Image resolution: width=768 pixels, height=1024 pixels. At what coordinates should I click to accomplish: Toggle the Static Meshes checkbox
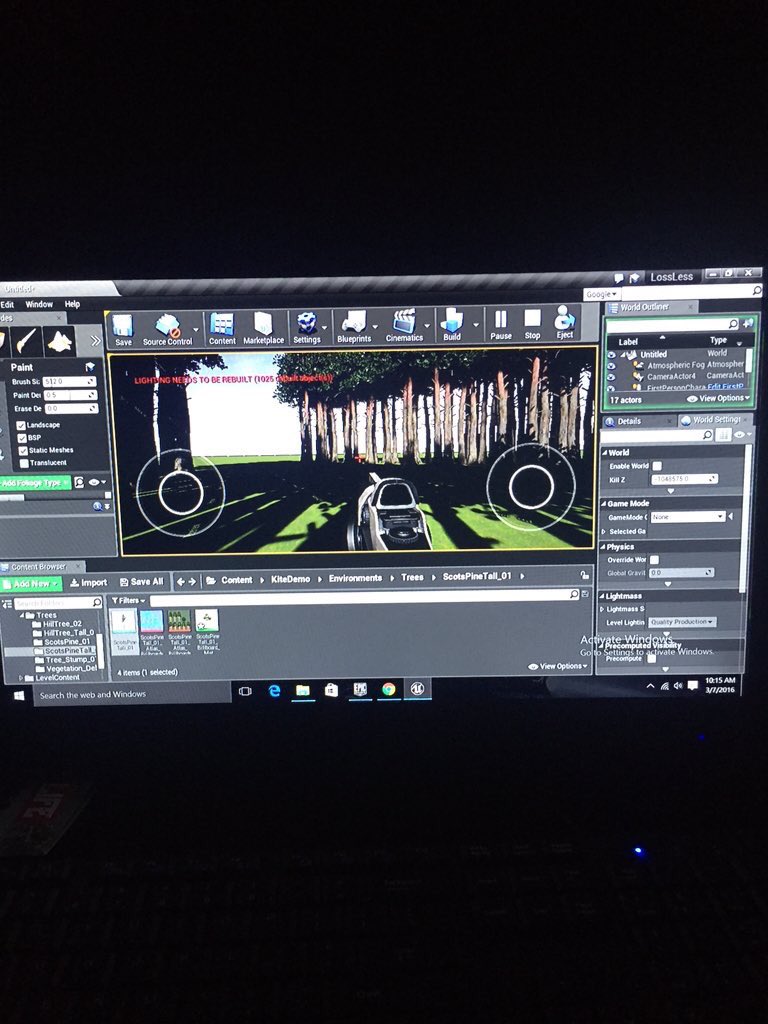point(24,451)
